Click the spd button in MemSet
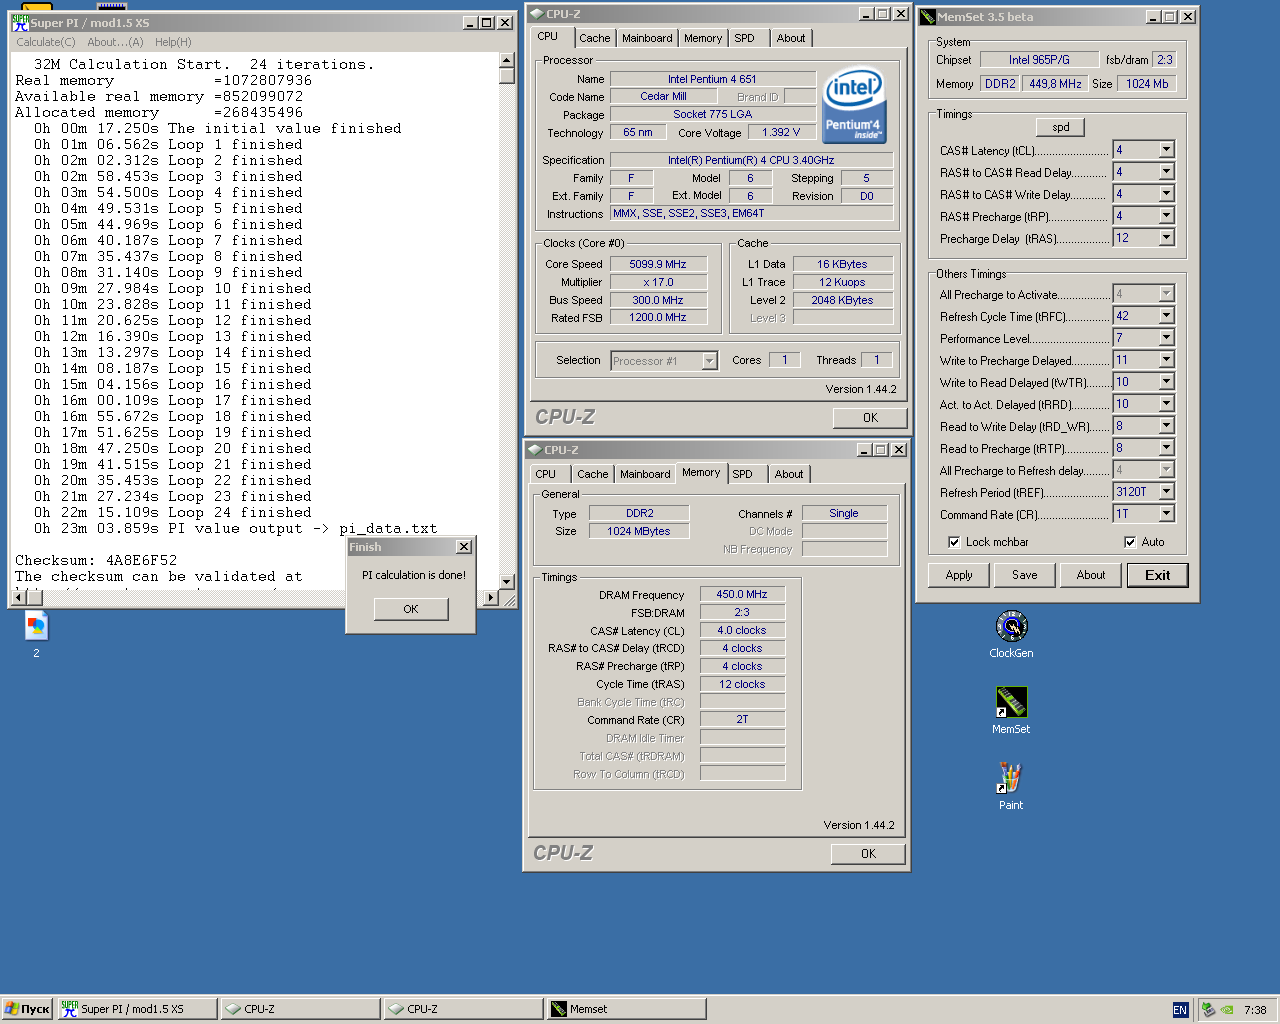Image resolution: width=1280 pixels, height=1024 pixels. 1061,127
